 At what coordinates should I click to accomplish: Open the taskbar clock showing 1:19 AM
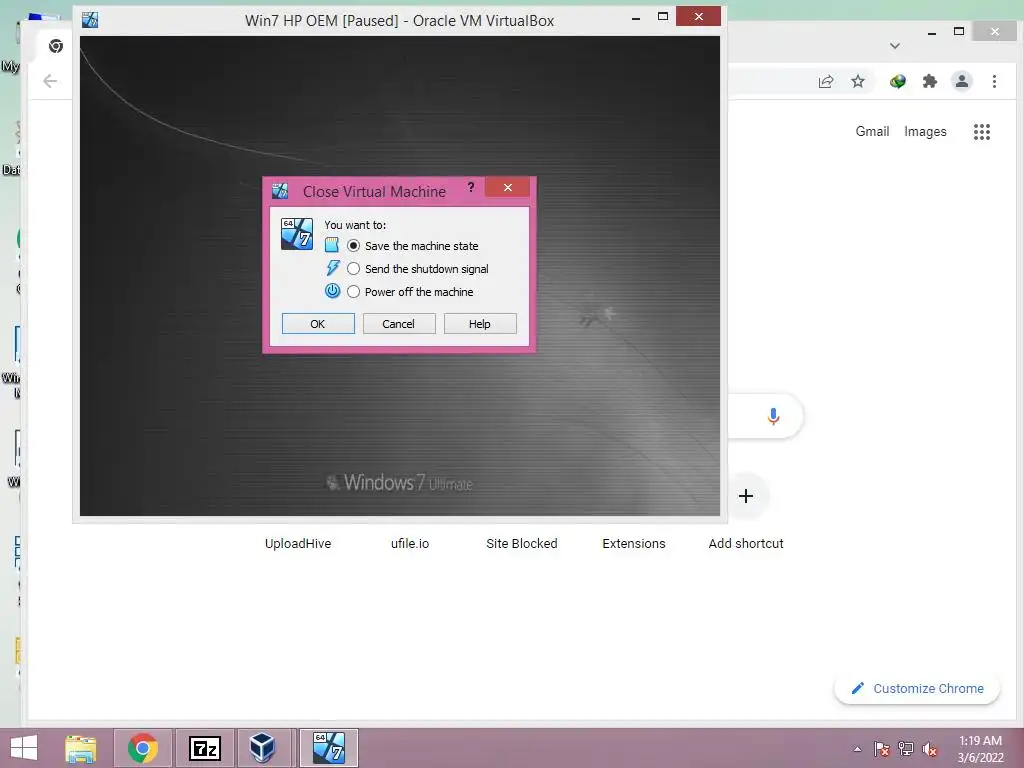[x=980, y=749]
